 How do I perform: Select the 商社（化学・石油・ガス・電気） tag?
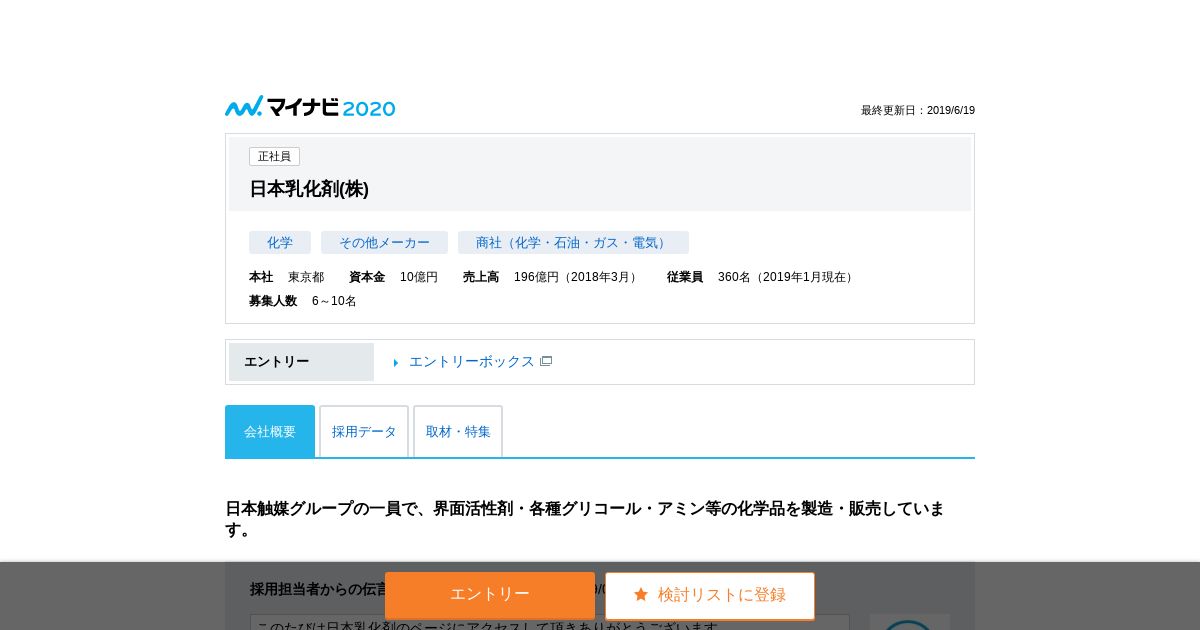pos(573,243)
